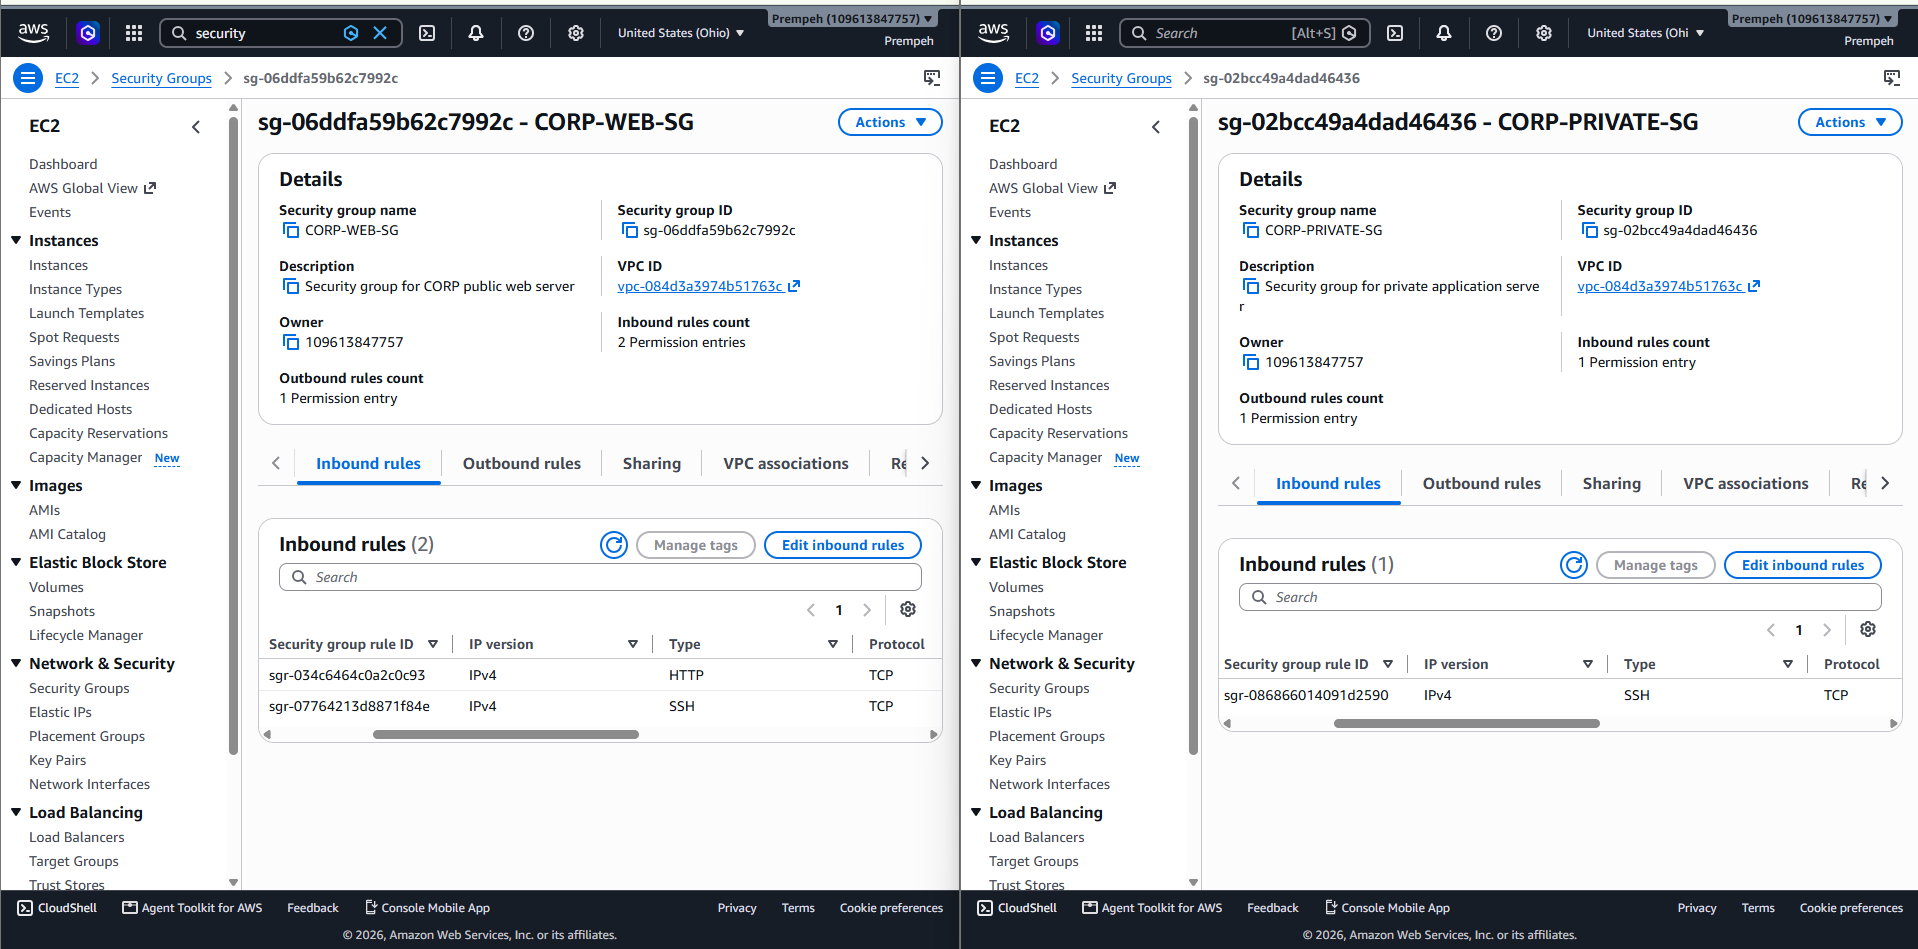
Task: Open Amazon Q icon in right window header
Action: (1048, 33)
